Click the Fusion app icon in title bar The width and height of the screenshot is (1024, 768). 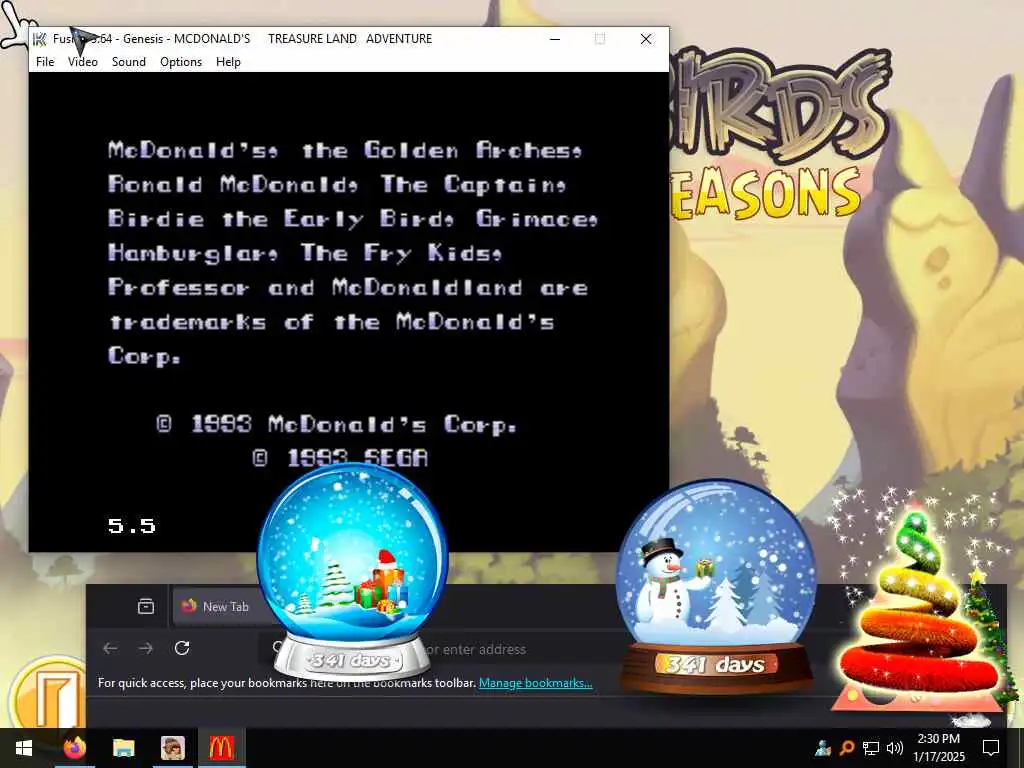point(40,39)
